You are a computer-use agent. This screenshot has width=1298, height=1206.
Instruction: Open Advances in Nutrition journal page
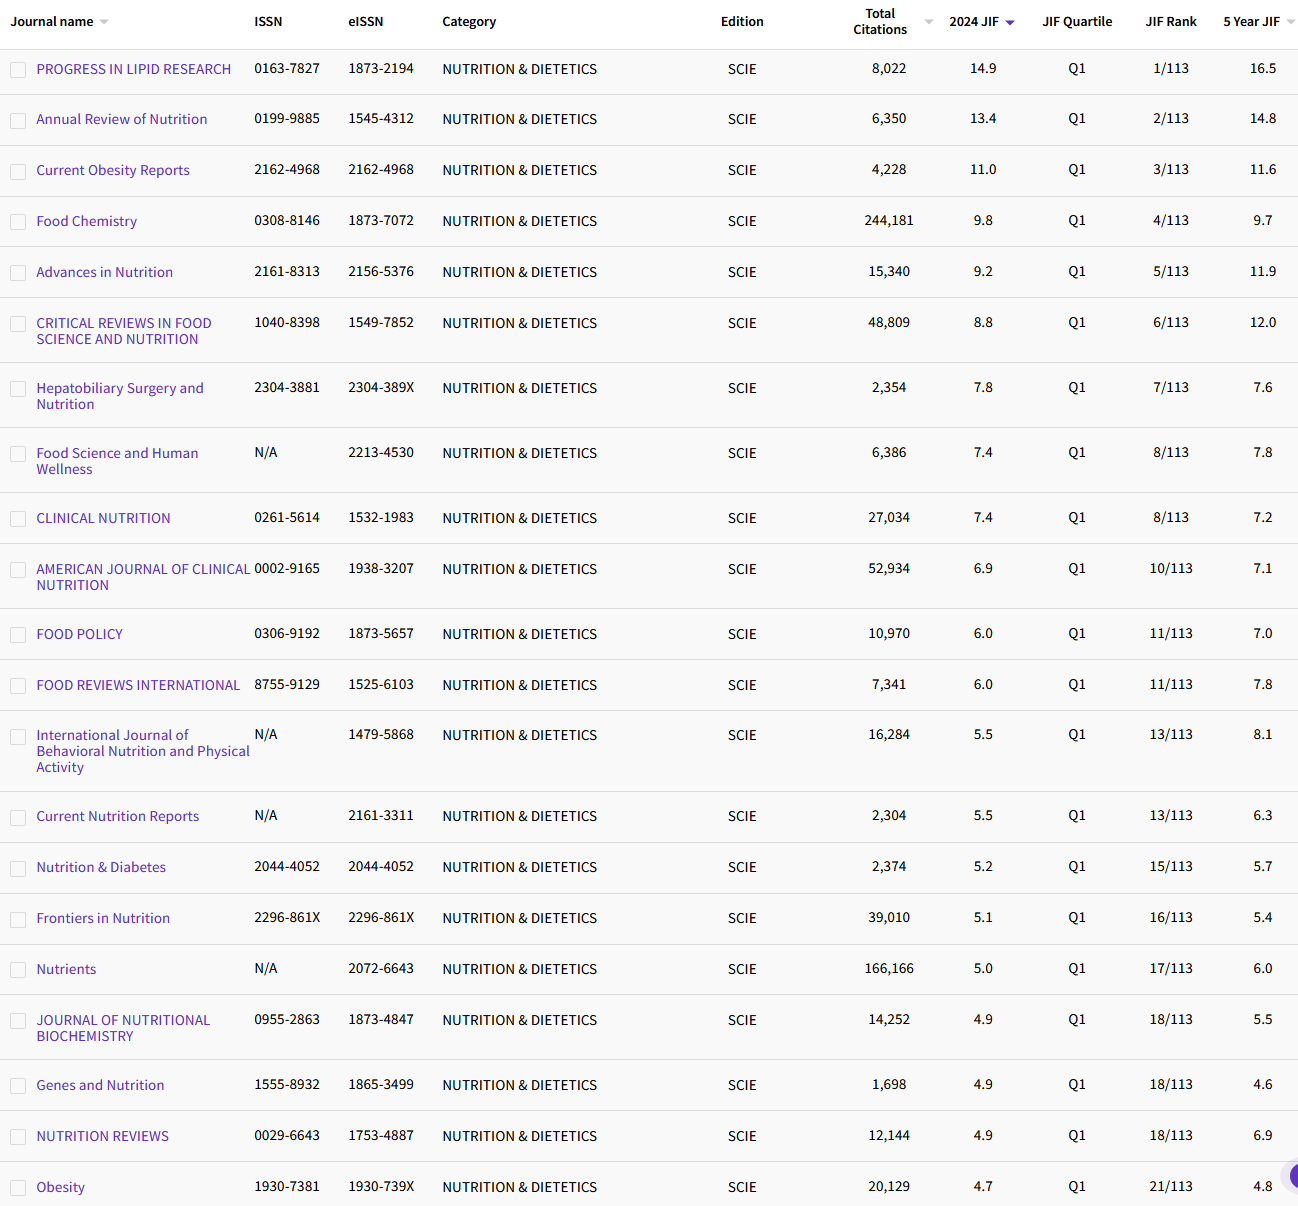pyautogui.click(x=104, y=272)
